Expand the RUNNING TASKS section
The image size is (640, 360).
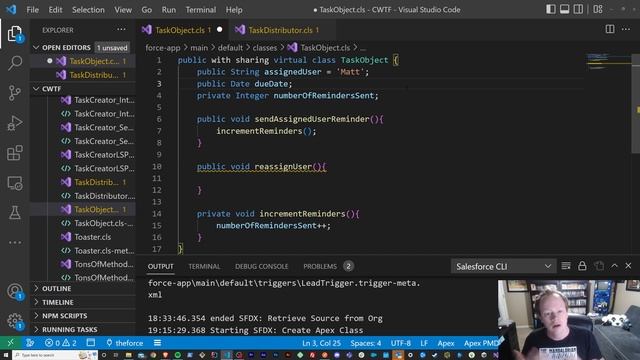coord(83,329)
